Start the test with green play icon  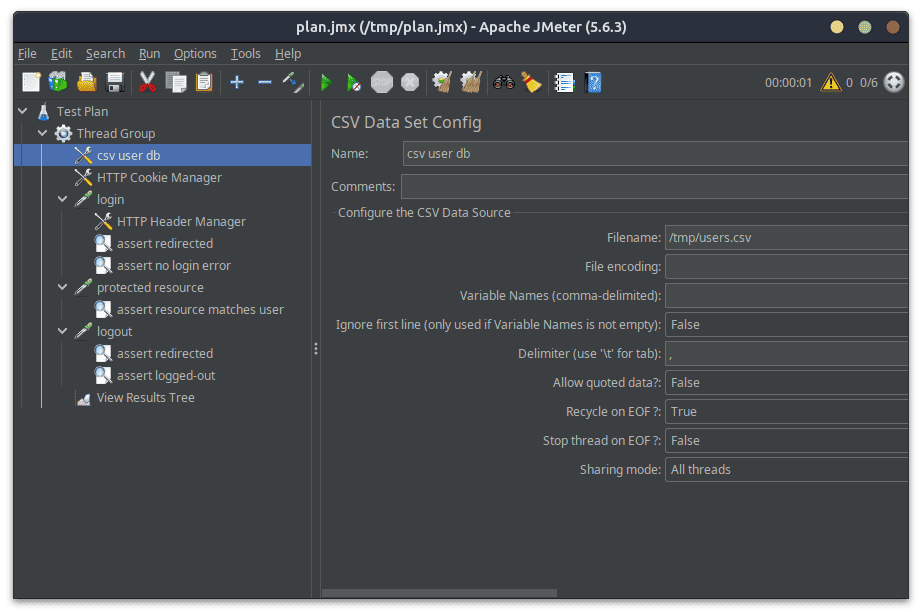(325, 82)
